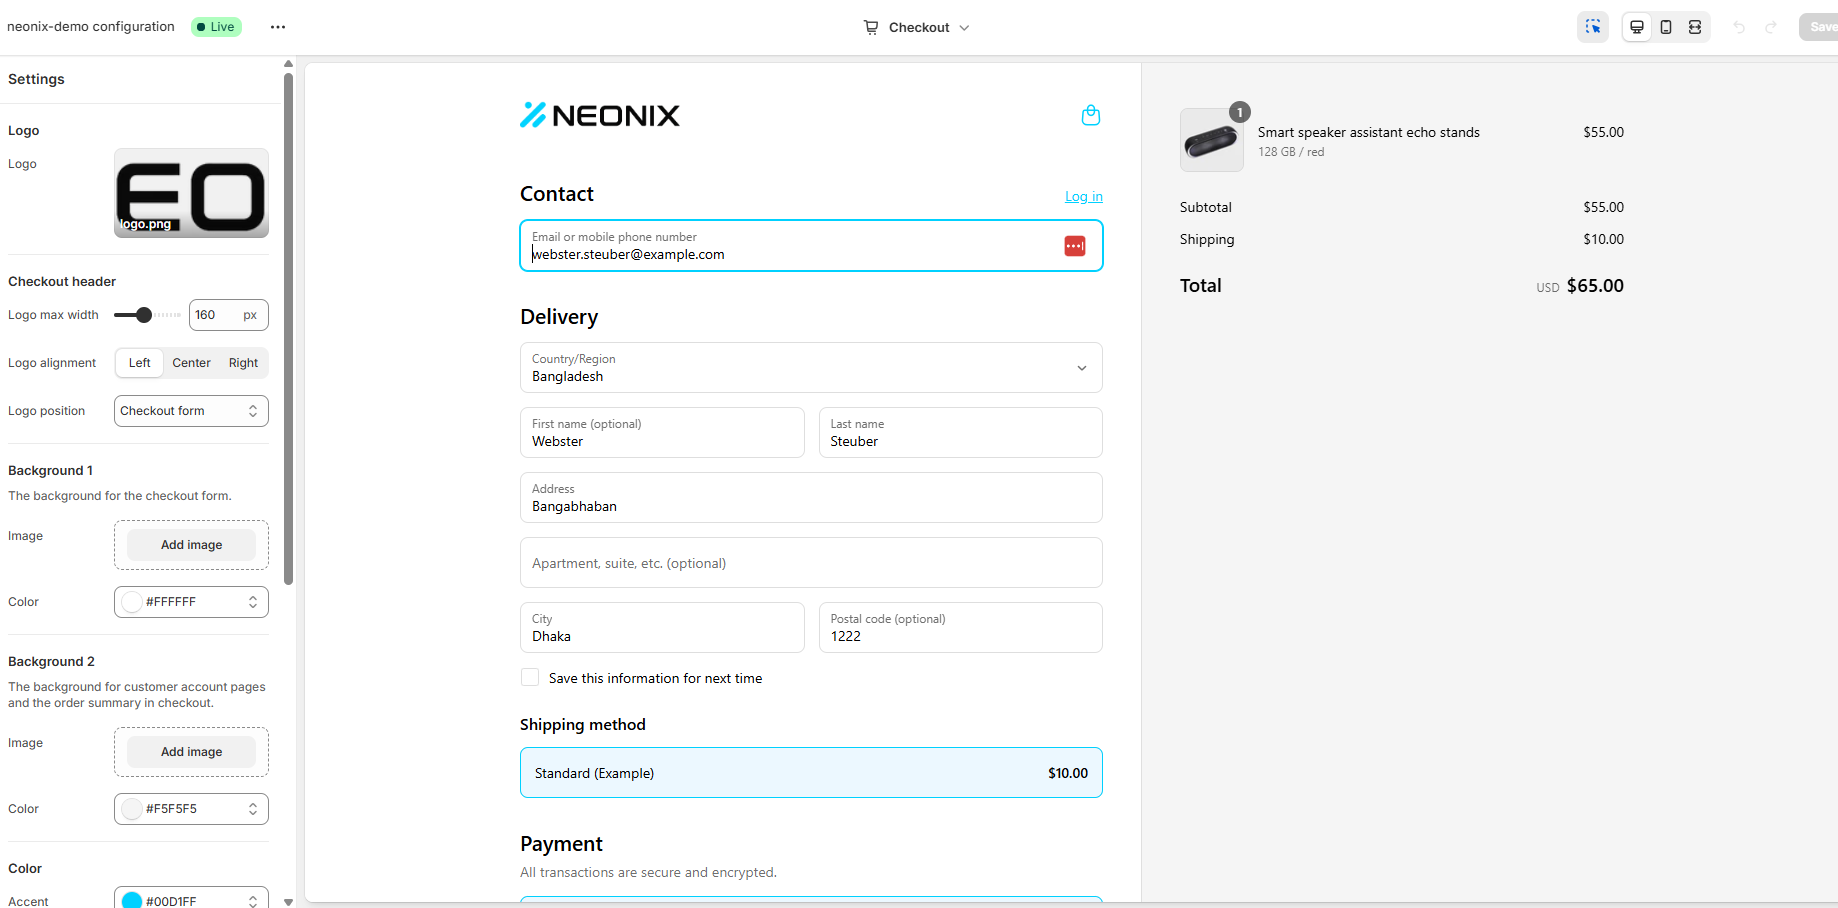Add image for Background 1

[191, 545]
